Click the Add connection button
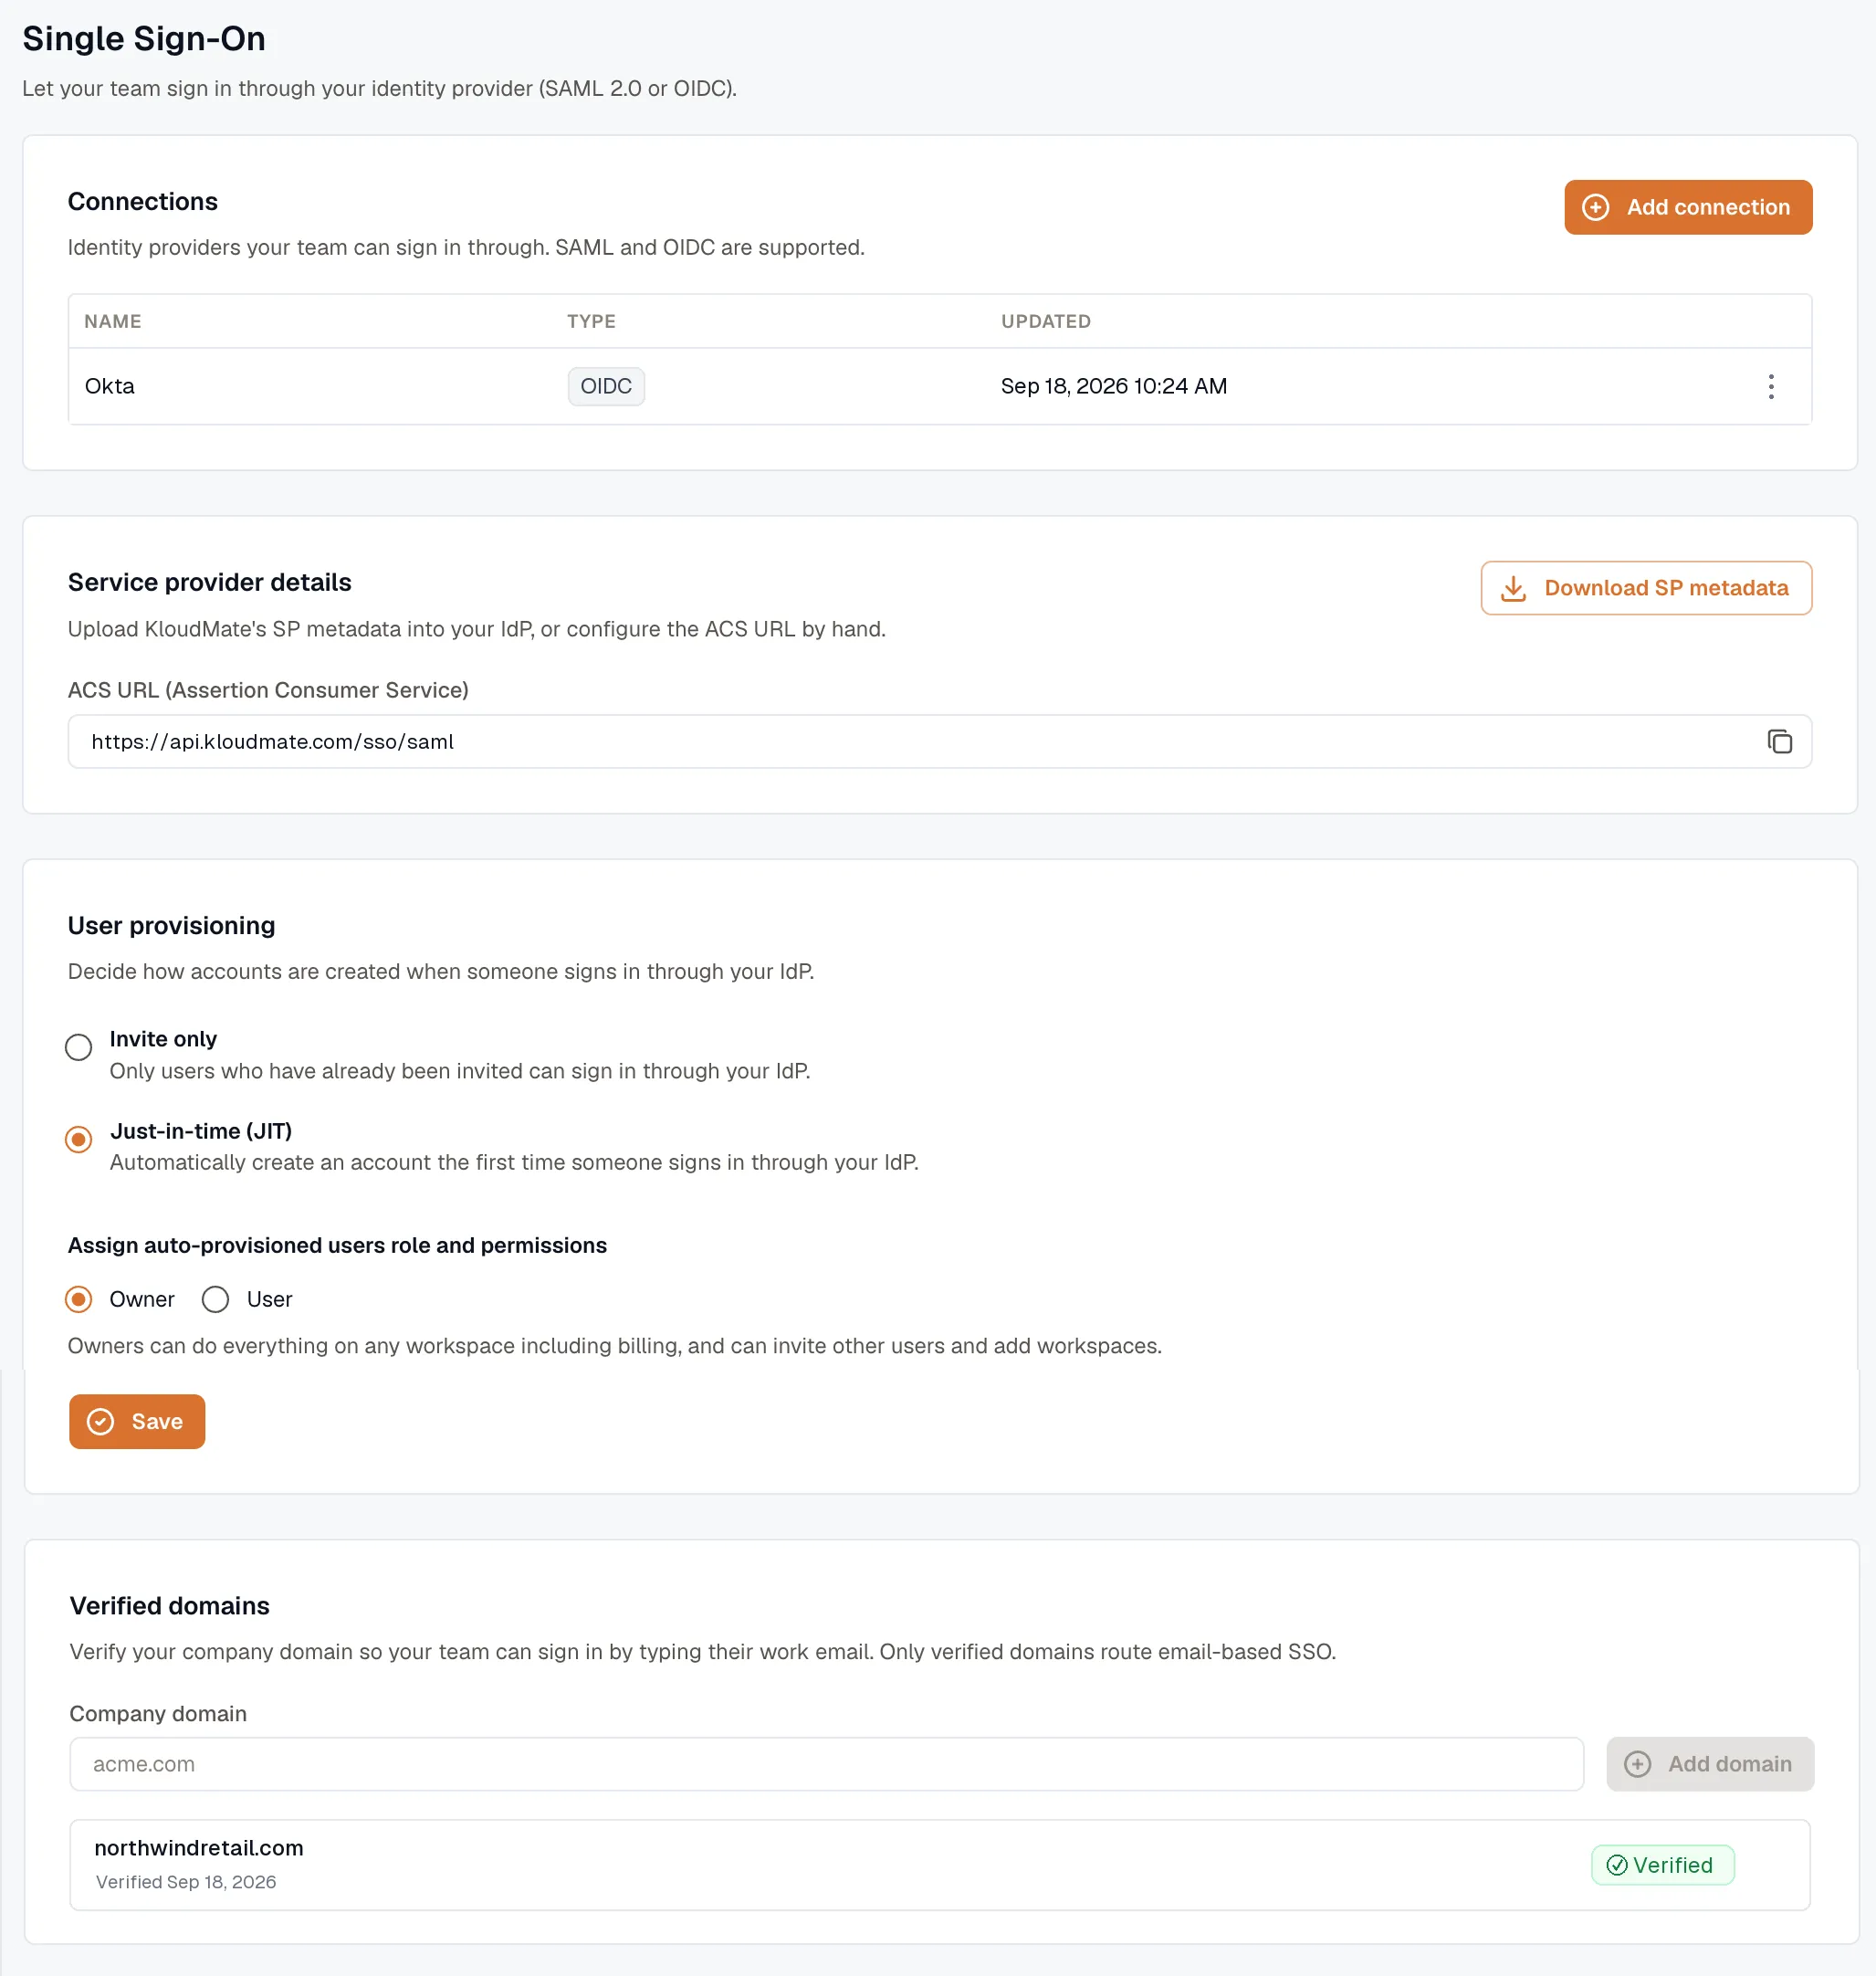Viewport: 1876px width, 1976px height. [1687, 207]
